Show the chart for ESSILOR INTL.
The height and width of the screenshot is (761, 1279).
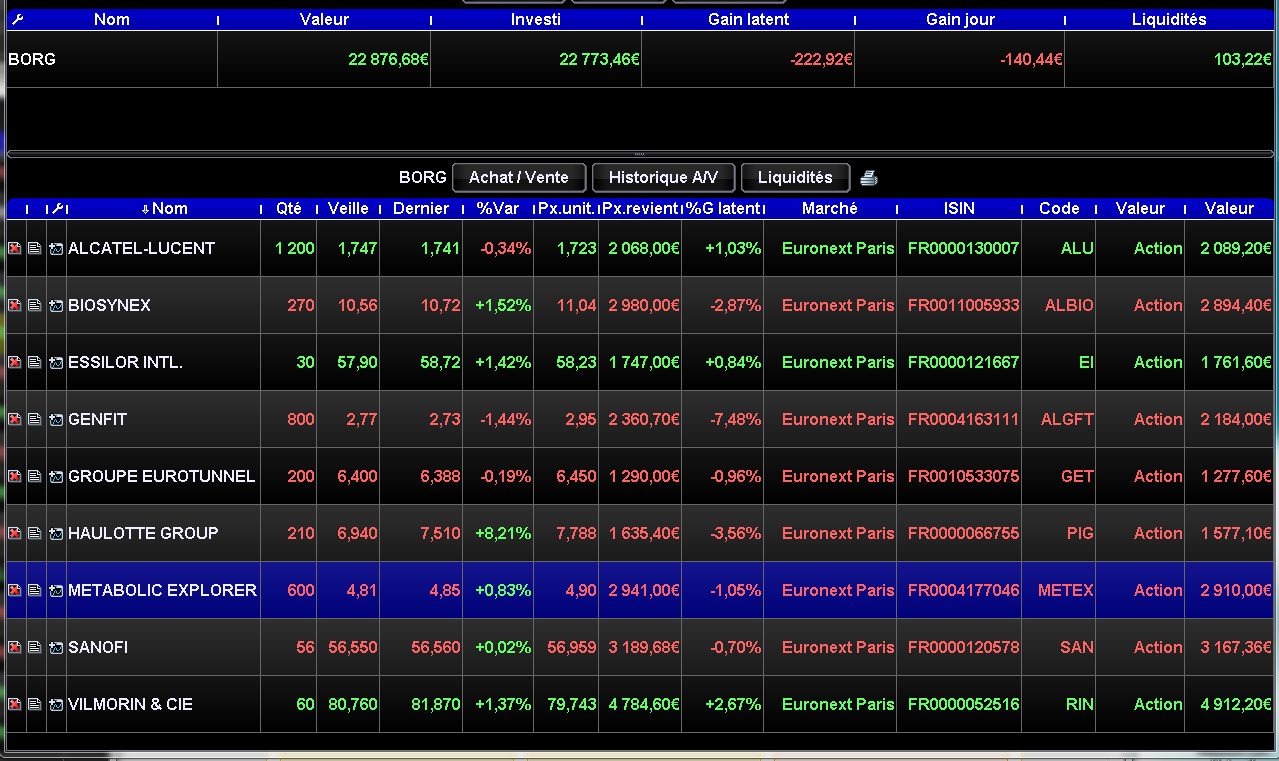56,362
